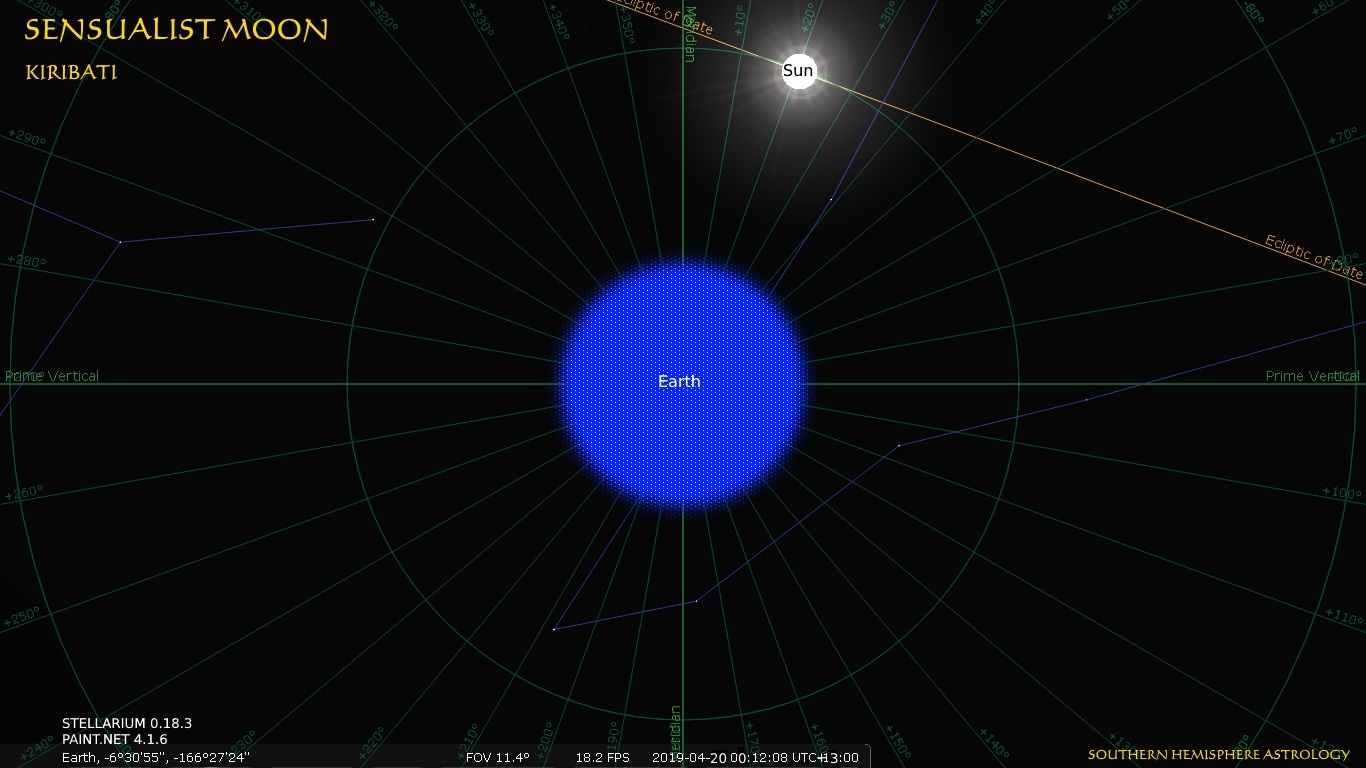The height and width of the screenshot is (768, 1366).
Task: Click the star at the left constellation vertex near +280°
Action: pos(120,242)
